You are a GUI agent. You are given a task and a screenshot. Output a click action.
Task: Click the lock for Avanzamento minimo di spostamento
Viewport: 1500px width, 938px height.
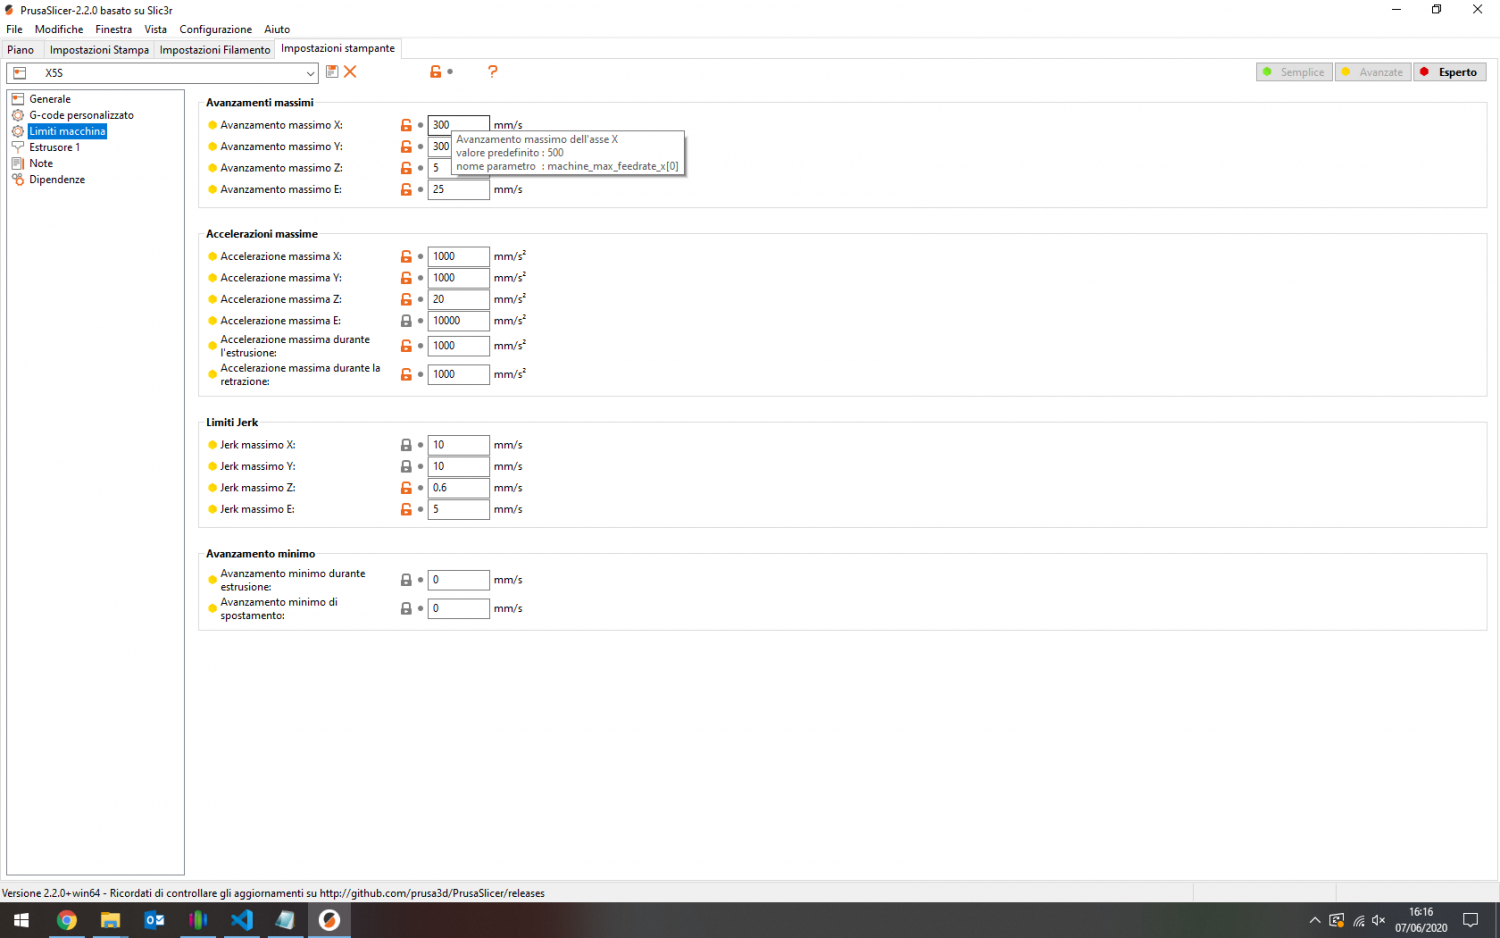point(406,609)
